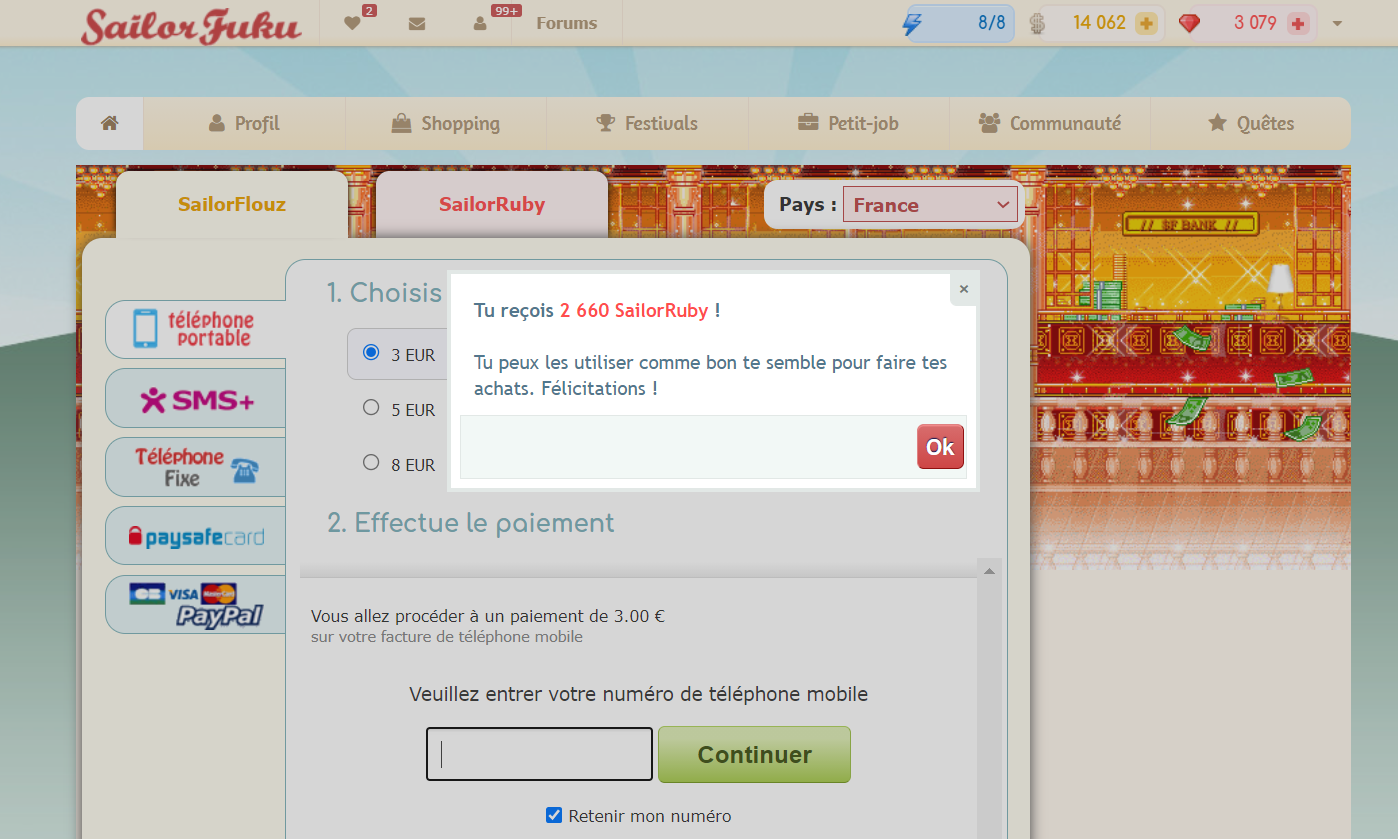The width and height of the screenshot is (1398, 839).
Task: Click the 3.00 € payment notice text
Action: click(x=488, y=616)
